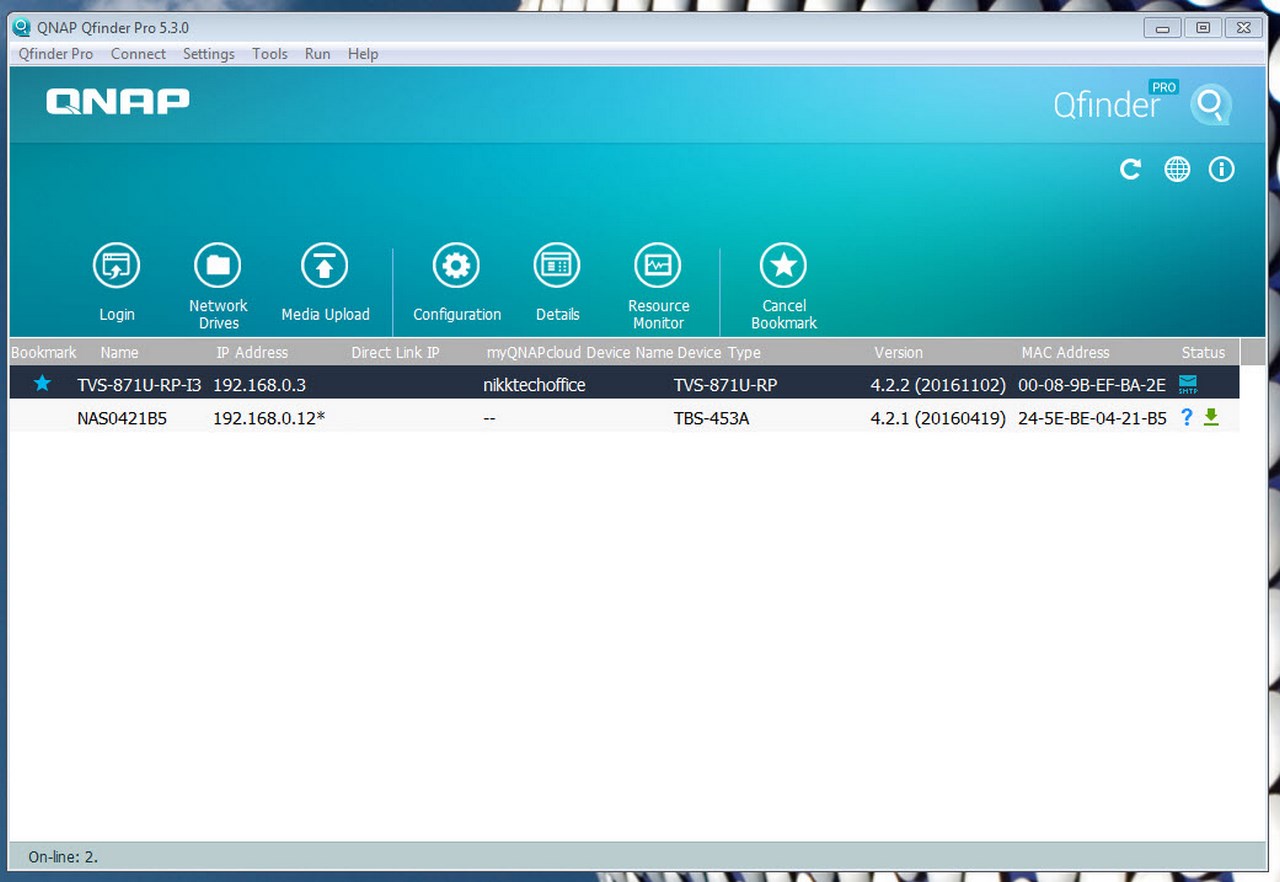Click device type TVS-871U-RP
Viewport: 1280px width, 882px height.
point(725,384)
